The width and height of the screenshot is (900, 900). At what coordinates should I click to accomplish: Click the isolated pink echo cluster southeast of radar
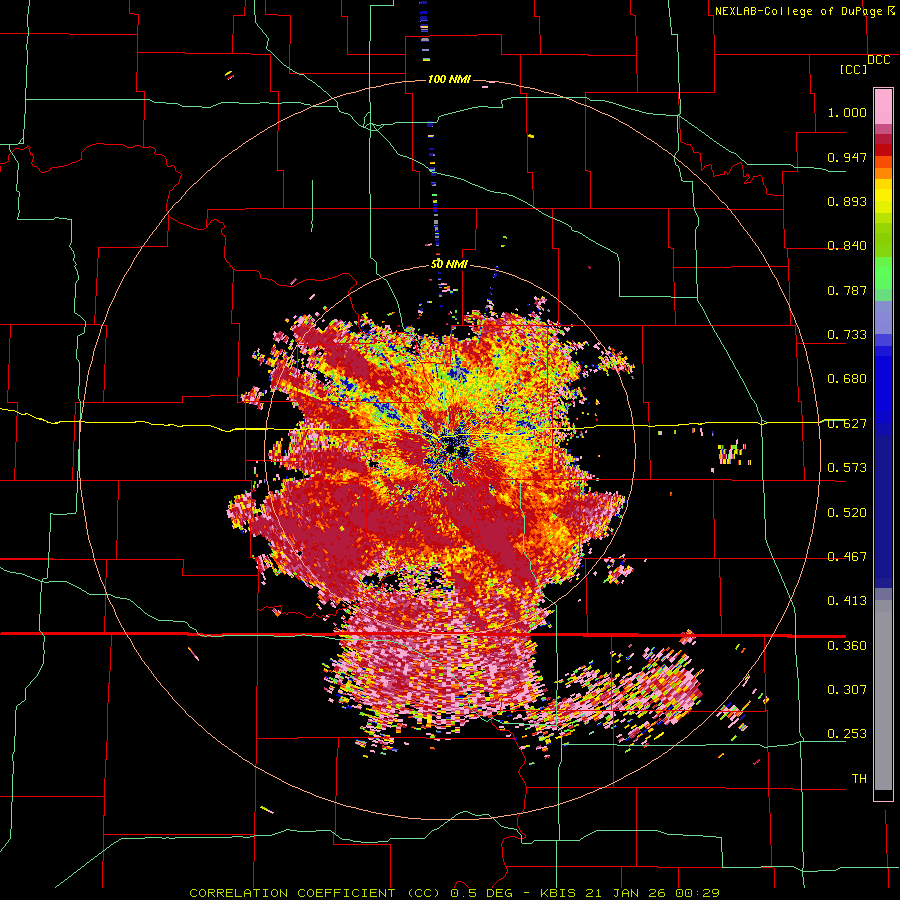click(x=669, y=686)
